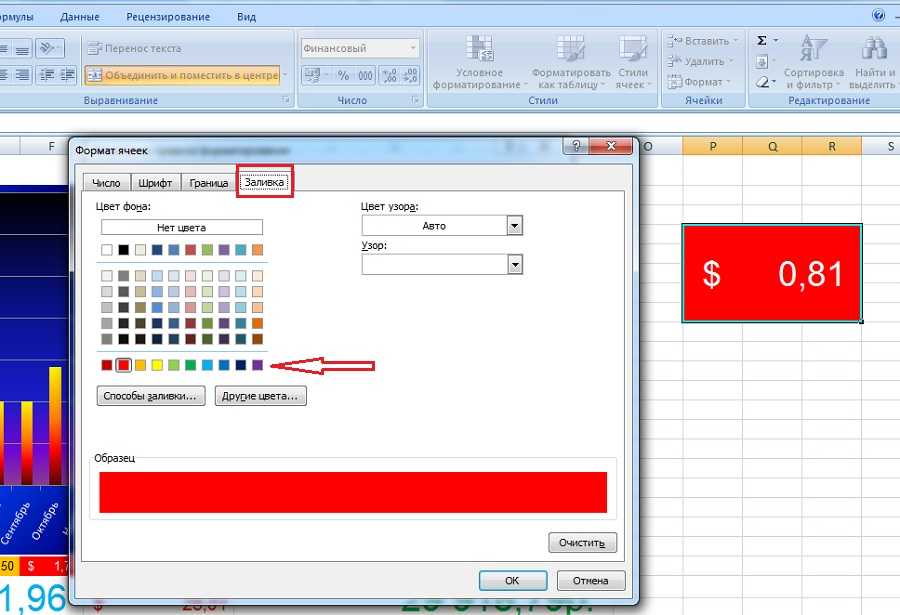Pick the yellow standard color swatch
Screen dimensions: 900x615
pos(157,365)
